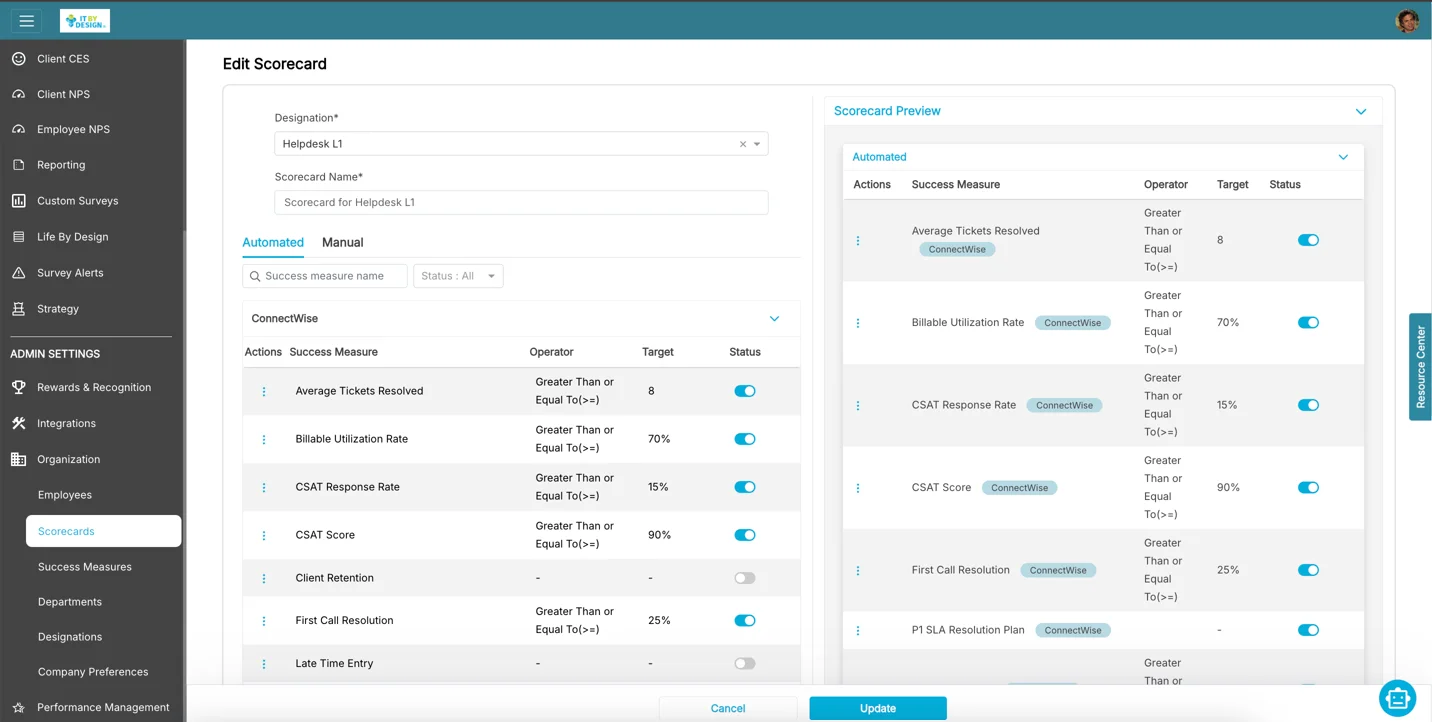1432x722 pixels.
Task: Collapse the ConnectWise section
Action: pos(774,318)
